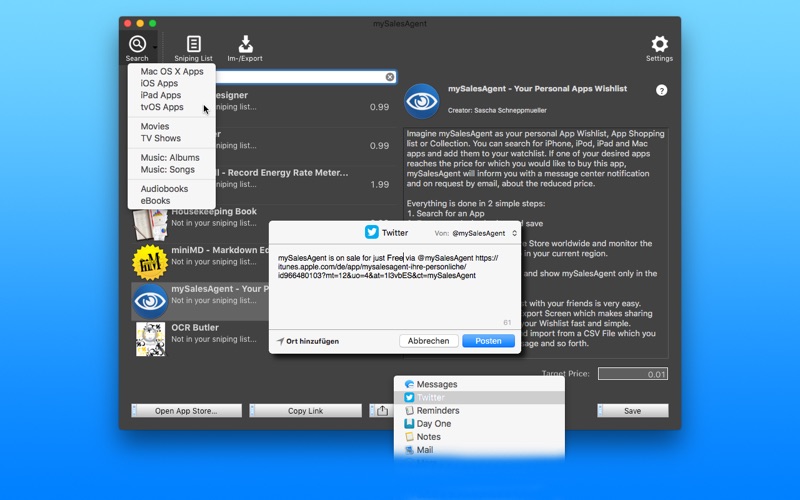Click the Copy Link button
800x500 pixels.
pos(305,411)
